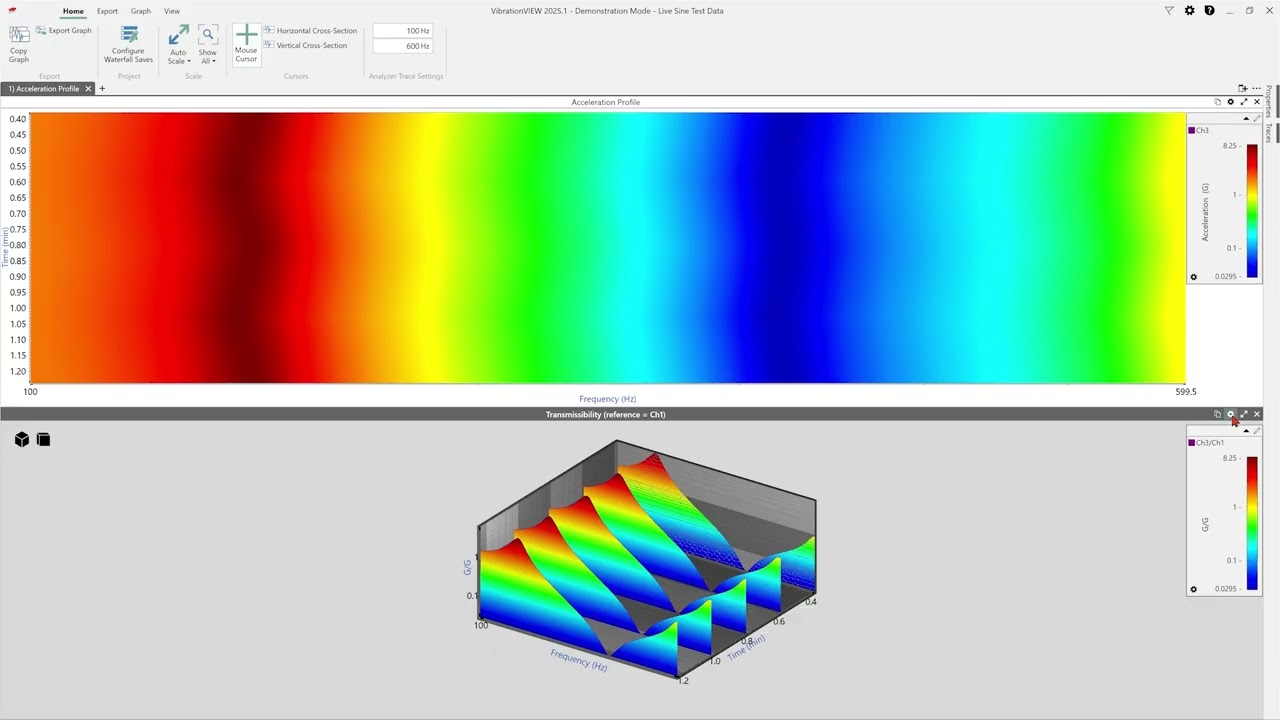Click the Home tab

coord(73,11)
